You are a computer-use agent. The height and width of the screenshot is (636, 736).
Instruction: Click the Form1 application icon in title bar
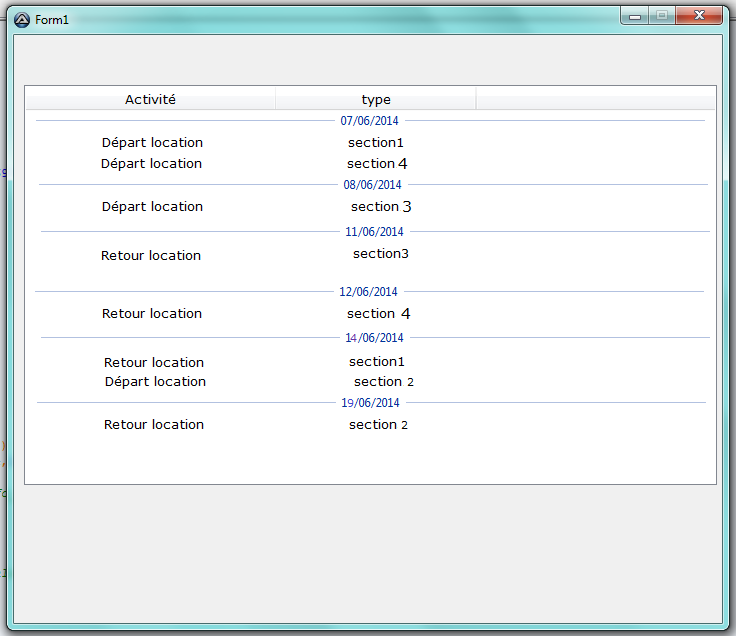tap(22, 19)
